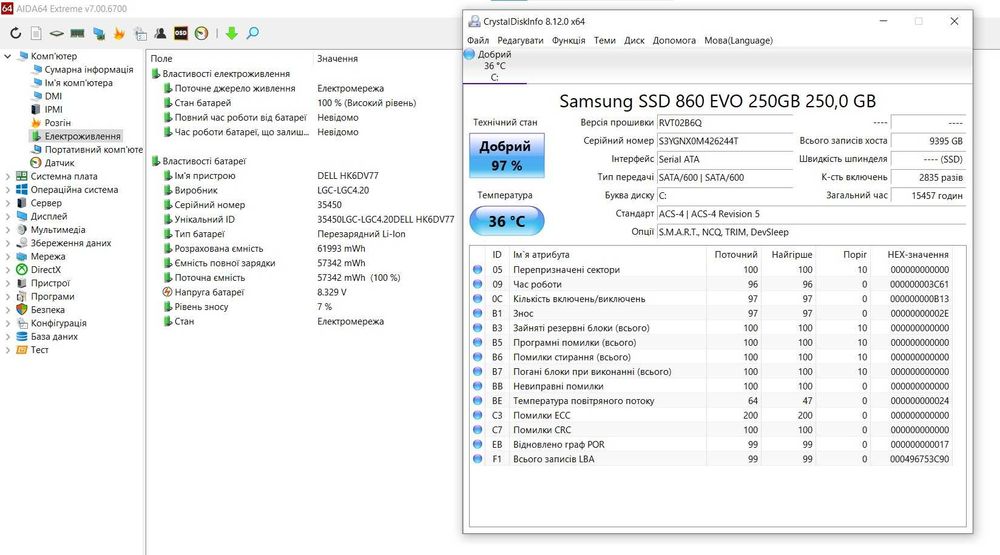The image size is (1000, 555).
Task: Launch System Stability Test flame icon
Action: [x=119, y=33]
